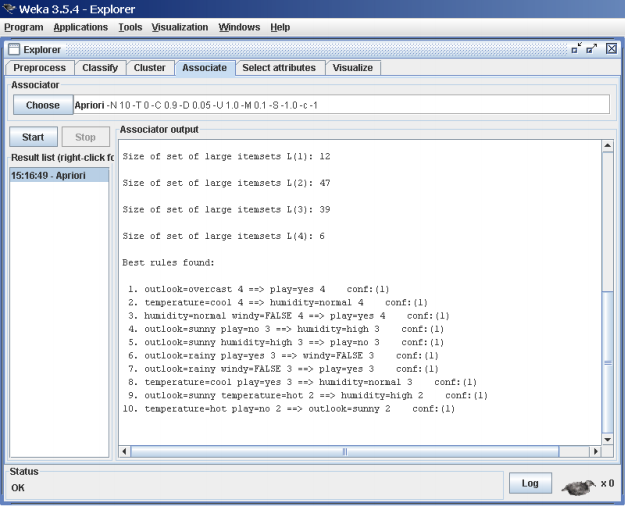Open the Windows menu
This screenshot has width=625, height=506.
pyautogui.click(x=239, y=27)
